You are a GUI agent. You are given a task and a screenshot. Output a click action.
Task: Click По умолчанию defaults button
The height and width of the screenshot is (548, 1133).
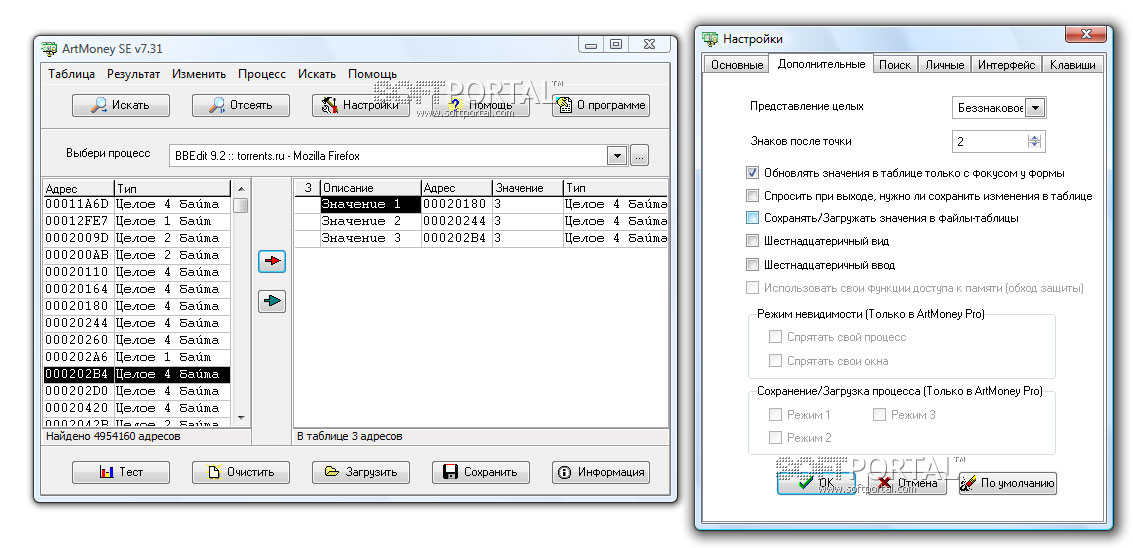(1007, 483)
